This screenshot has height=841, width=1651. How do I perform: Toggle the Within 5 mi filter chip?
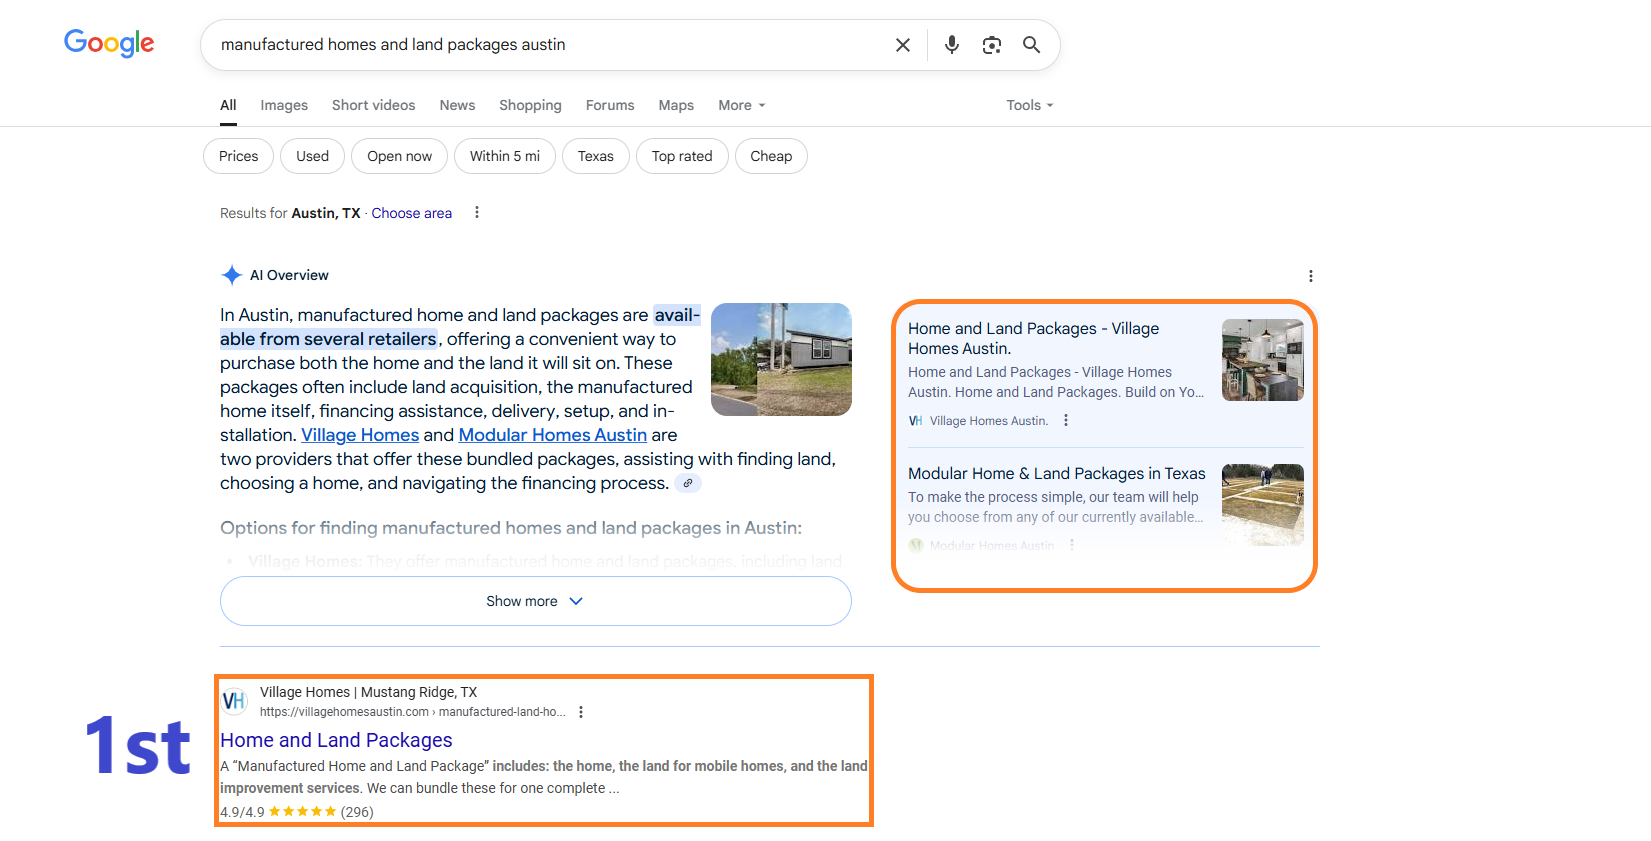click(x=505, y=156)
